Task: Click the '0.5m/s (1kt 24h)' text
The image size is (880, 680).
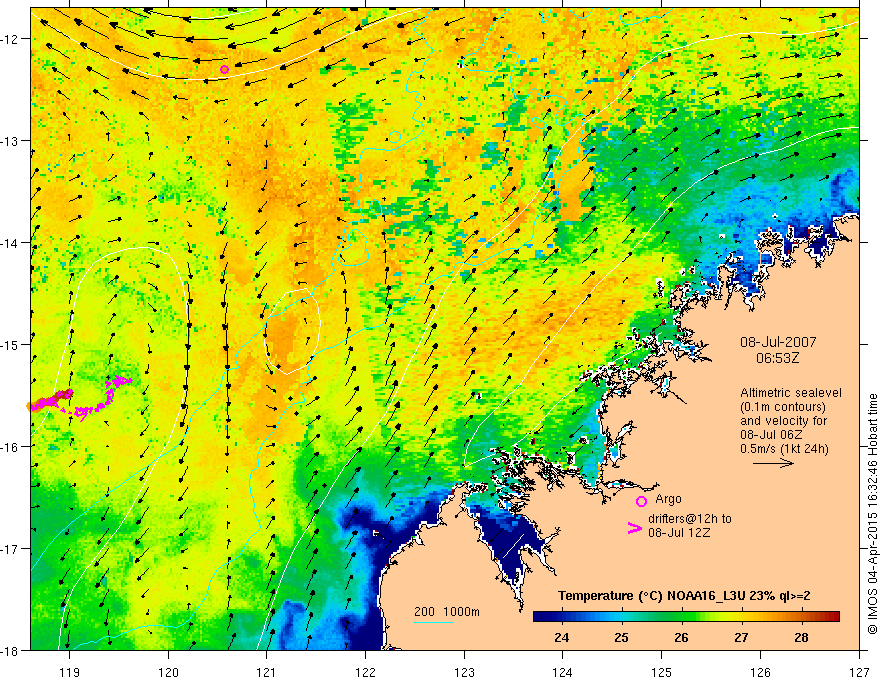Action: (x=784, y=449)
